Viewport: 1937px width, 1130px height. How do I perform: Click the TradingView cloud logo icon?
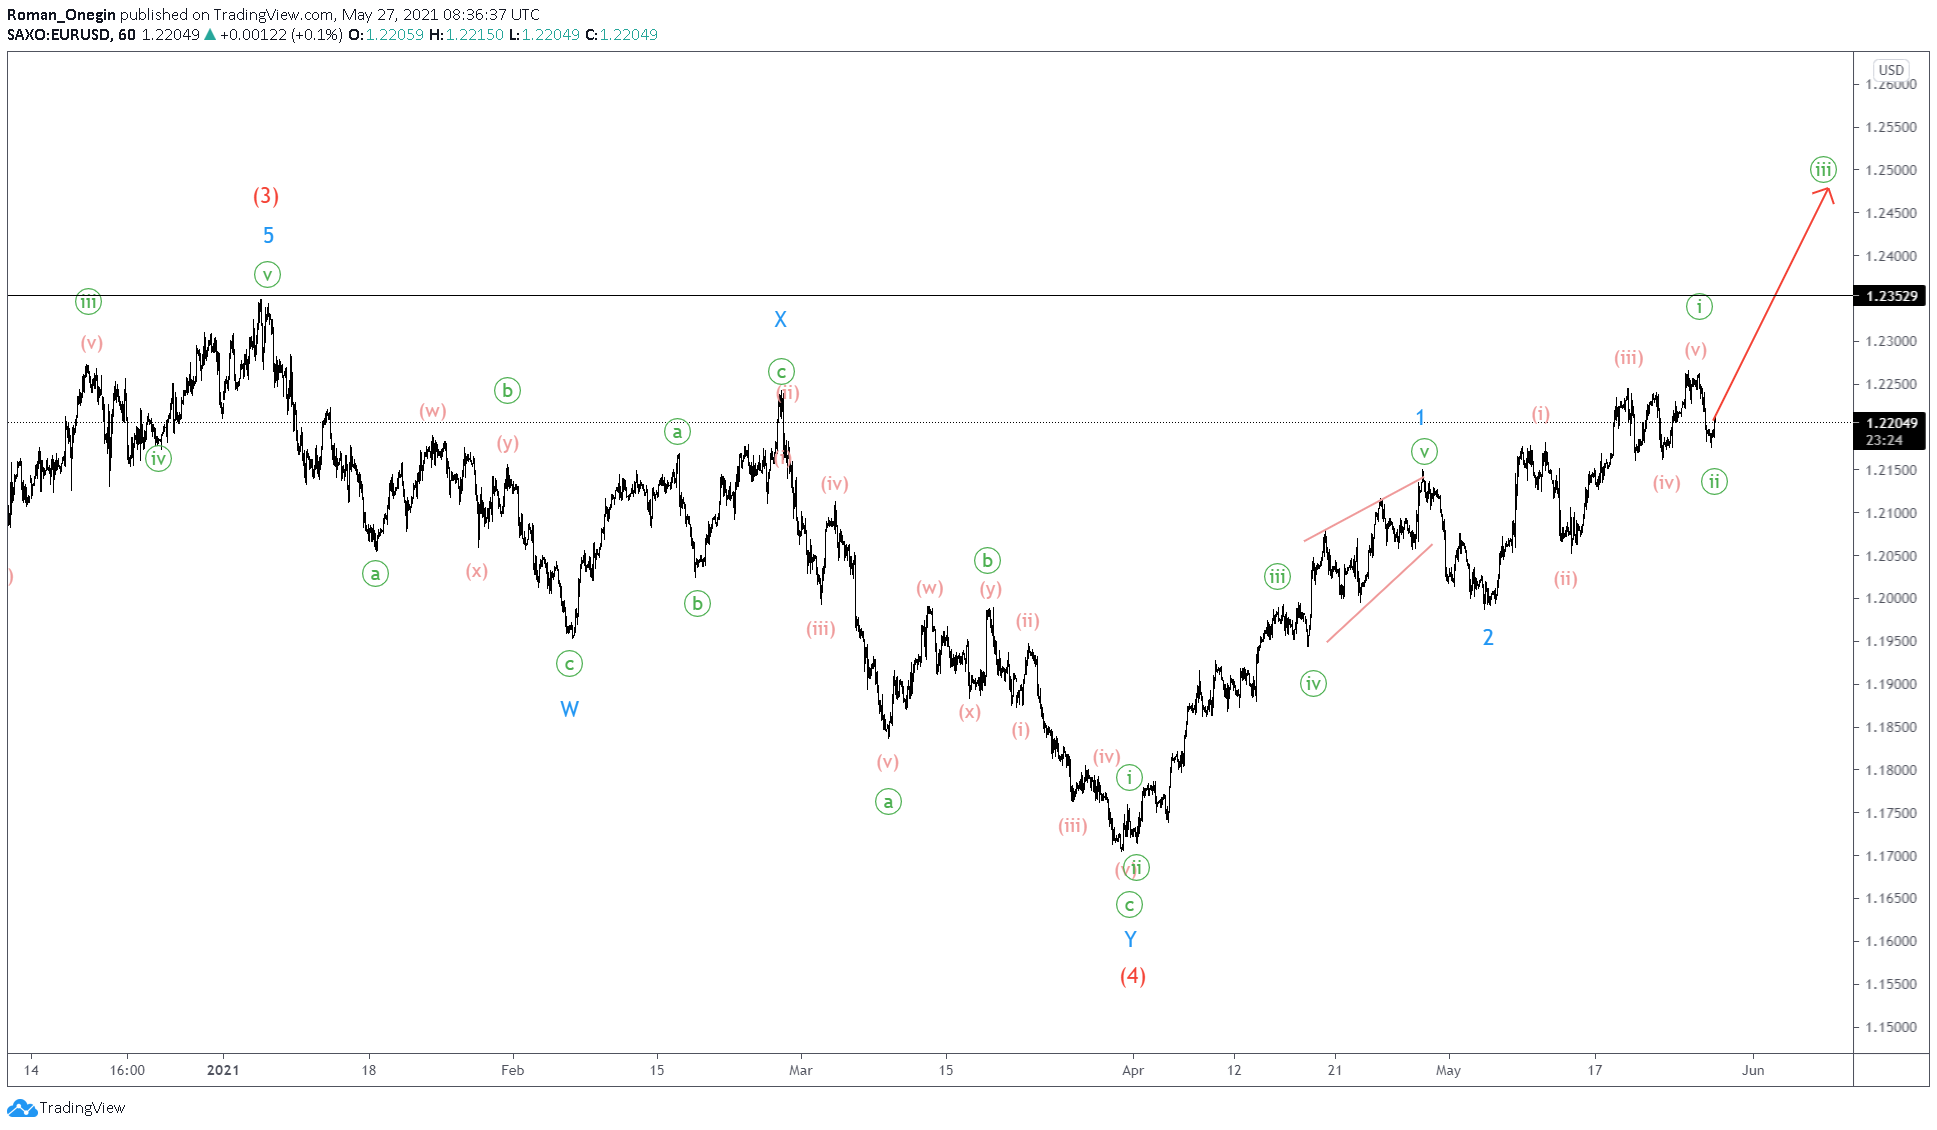(22, 1108)
